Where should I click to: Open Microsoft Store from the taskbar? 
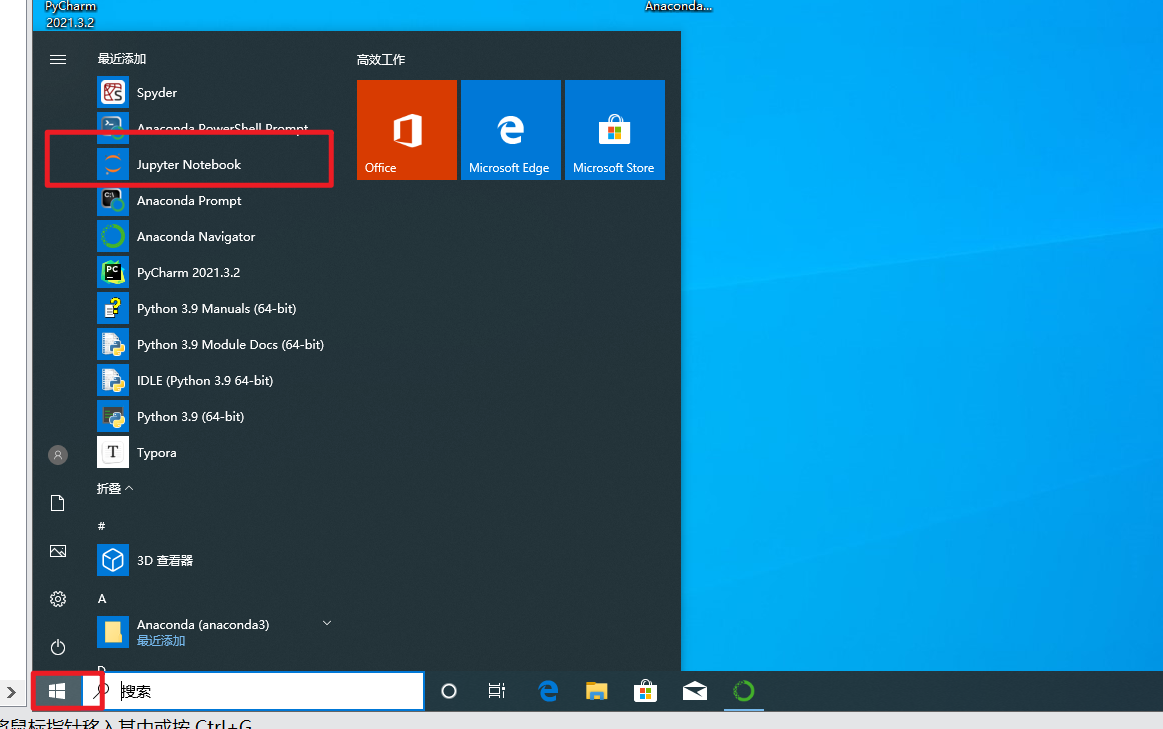coord(645,691)
